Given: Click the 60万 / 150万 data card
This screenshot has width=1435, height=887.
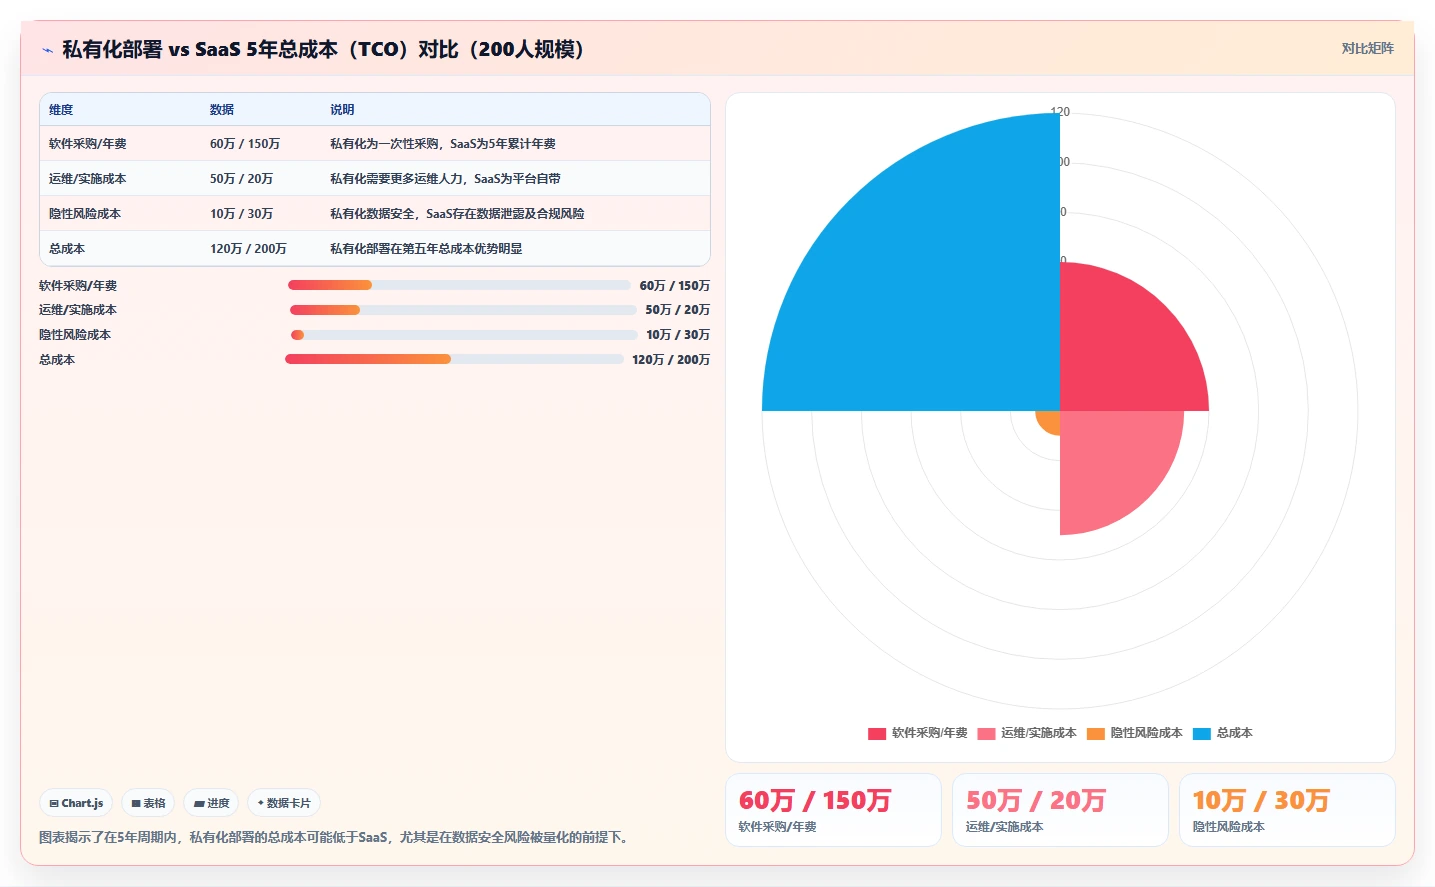Looking at the screenshot, I should tap(833, 810).
